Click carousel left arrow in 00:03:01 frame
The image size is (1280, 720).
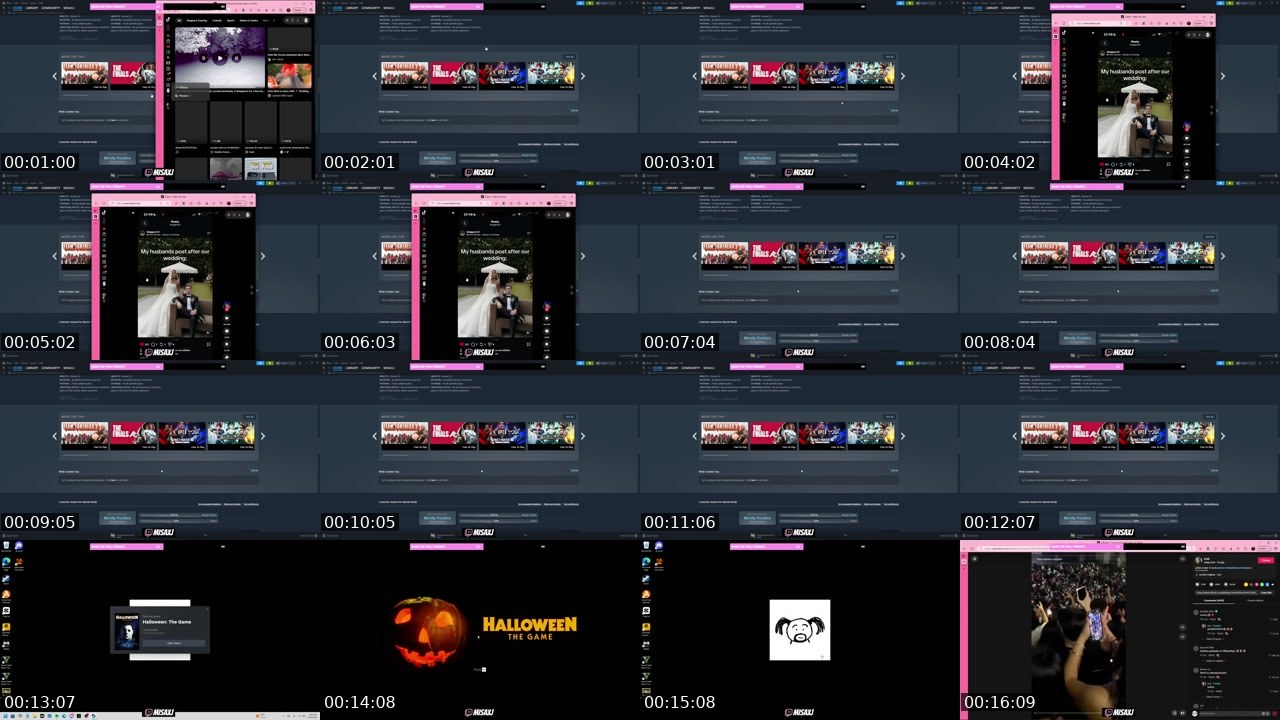pyautogui.click(x=695, y=75)
